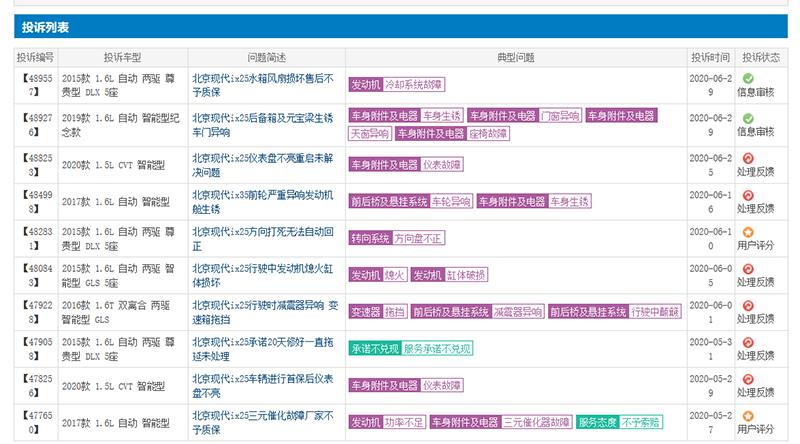The image size is (800, 444).
Task: Click the 熄火 tag
Action: click(x=394, y=275)
